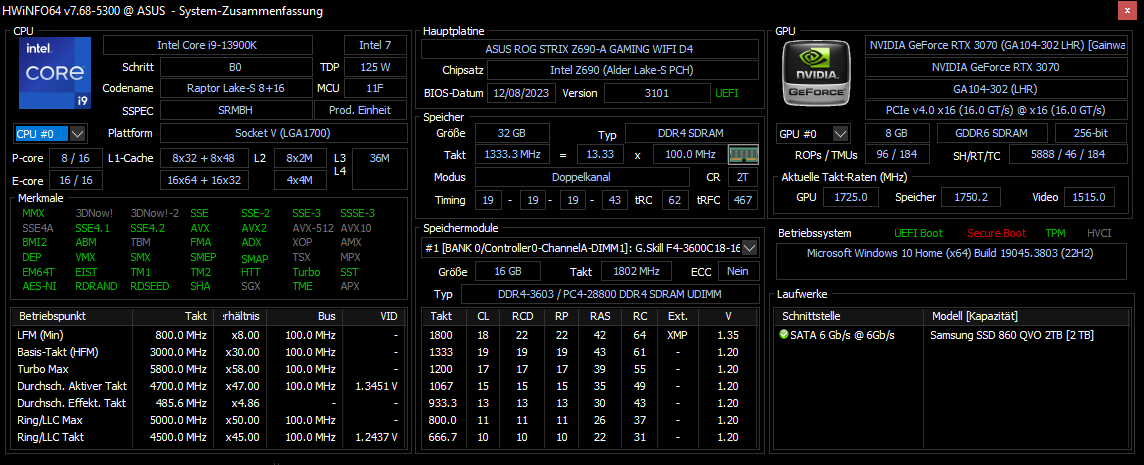
Task: Click the VID column header in CPU table
Action: [x=373, y=317]
